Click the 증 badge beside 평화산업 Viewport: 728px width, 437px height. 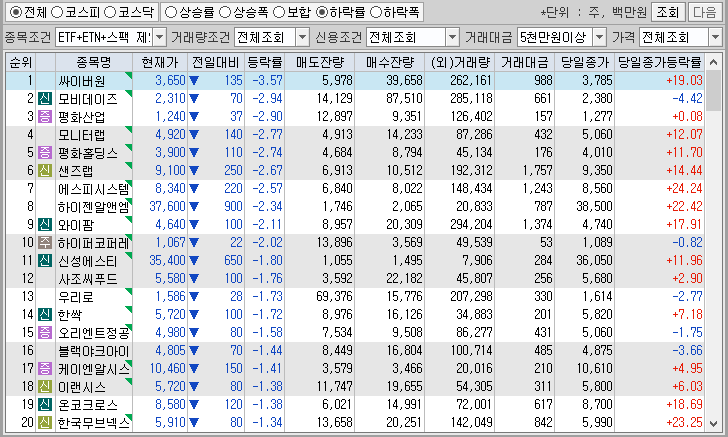[x=45, y=117]
